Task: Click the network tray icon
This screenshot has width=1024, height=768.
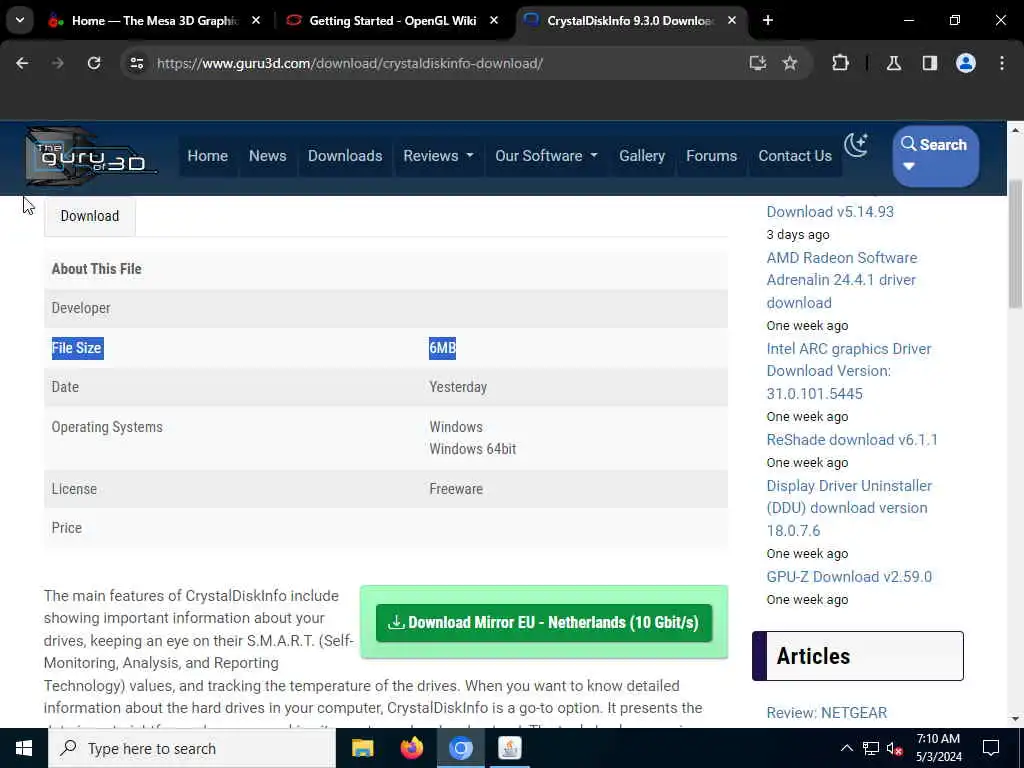Action: pyautogui.click(x=871, y=748)
